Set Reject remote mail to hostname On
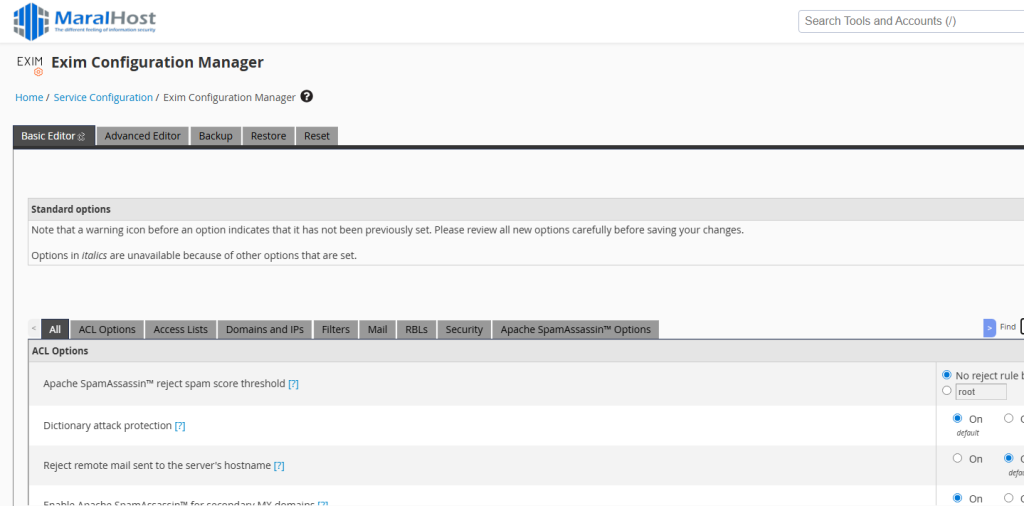Screen dimensions: 1024x506 957,458
